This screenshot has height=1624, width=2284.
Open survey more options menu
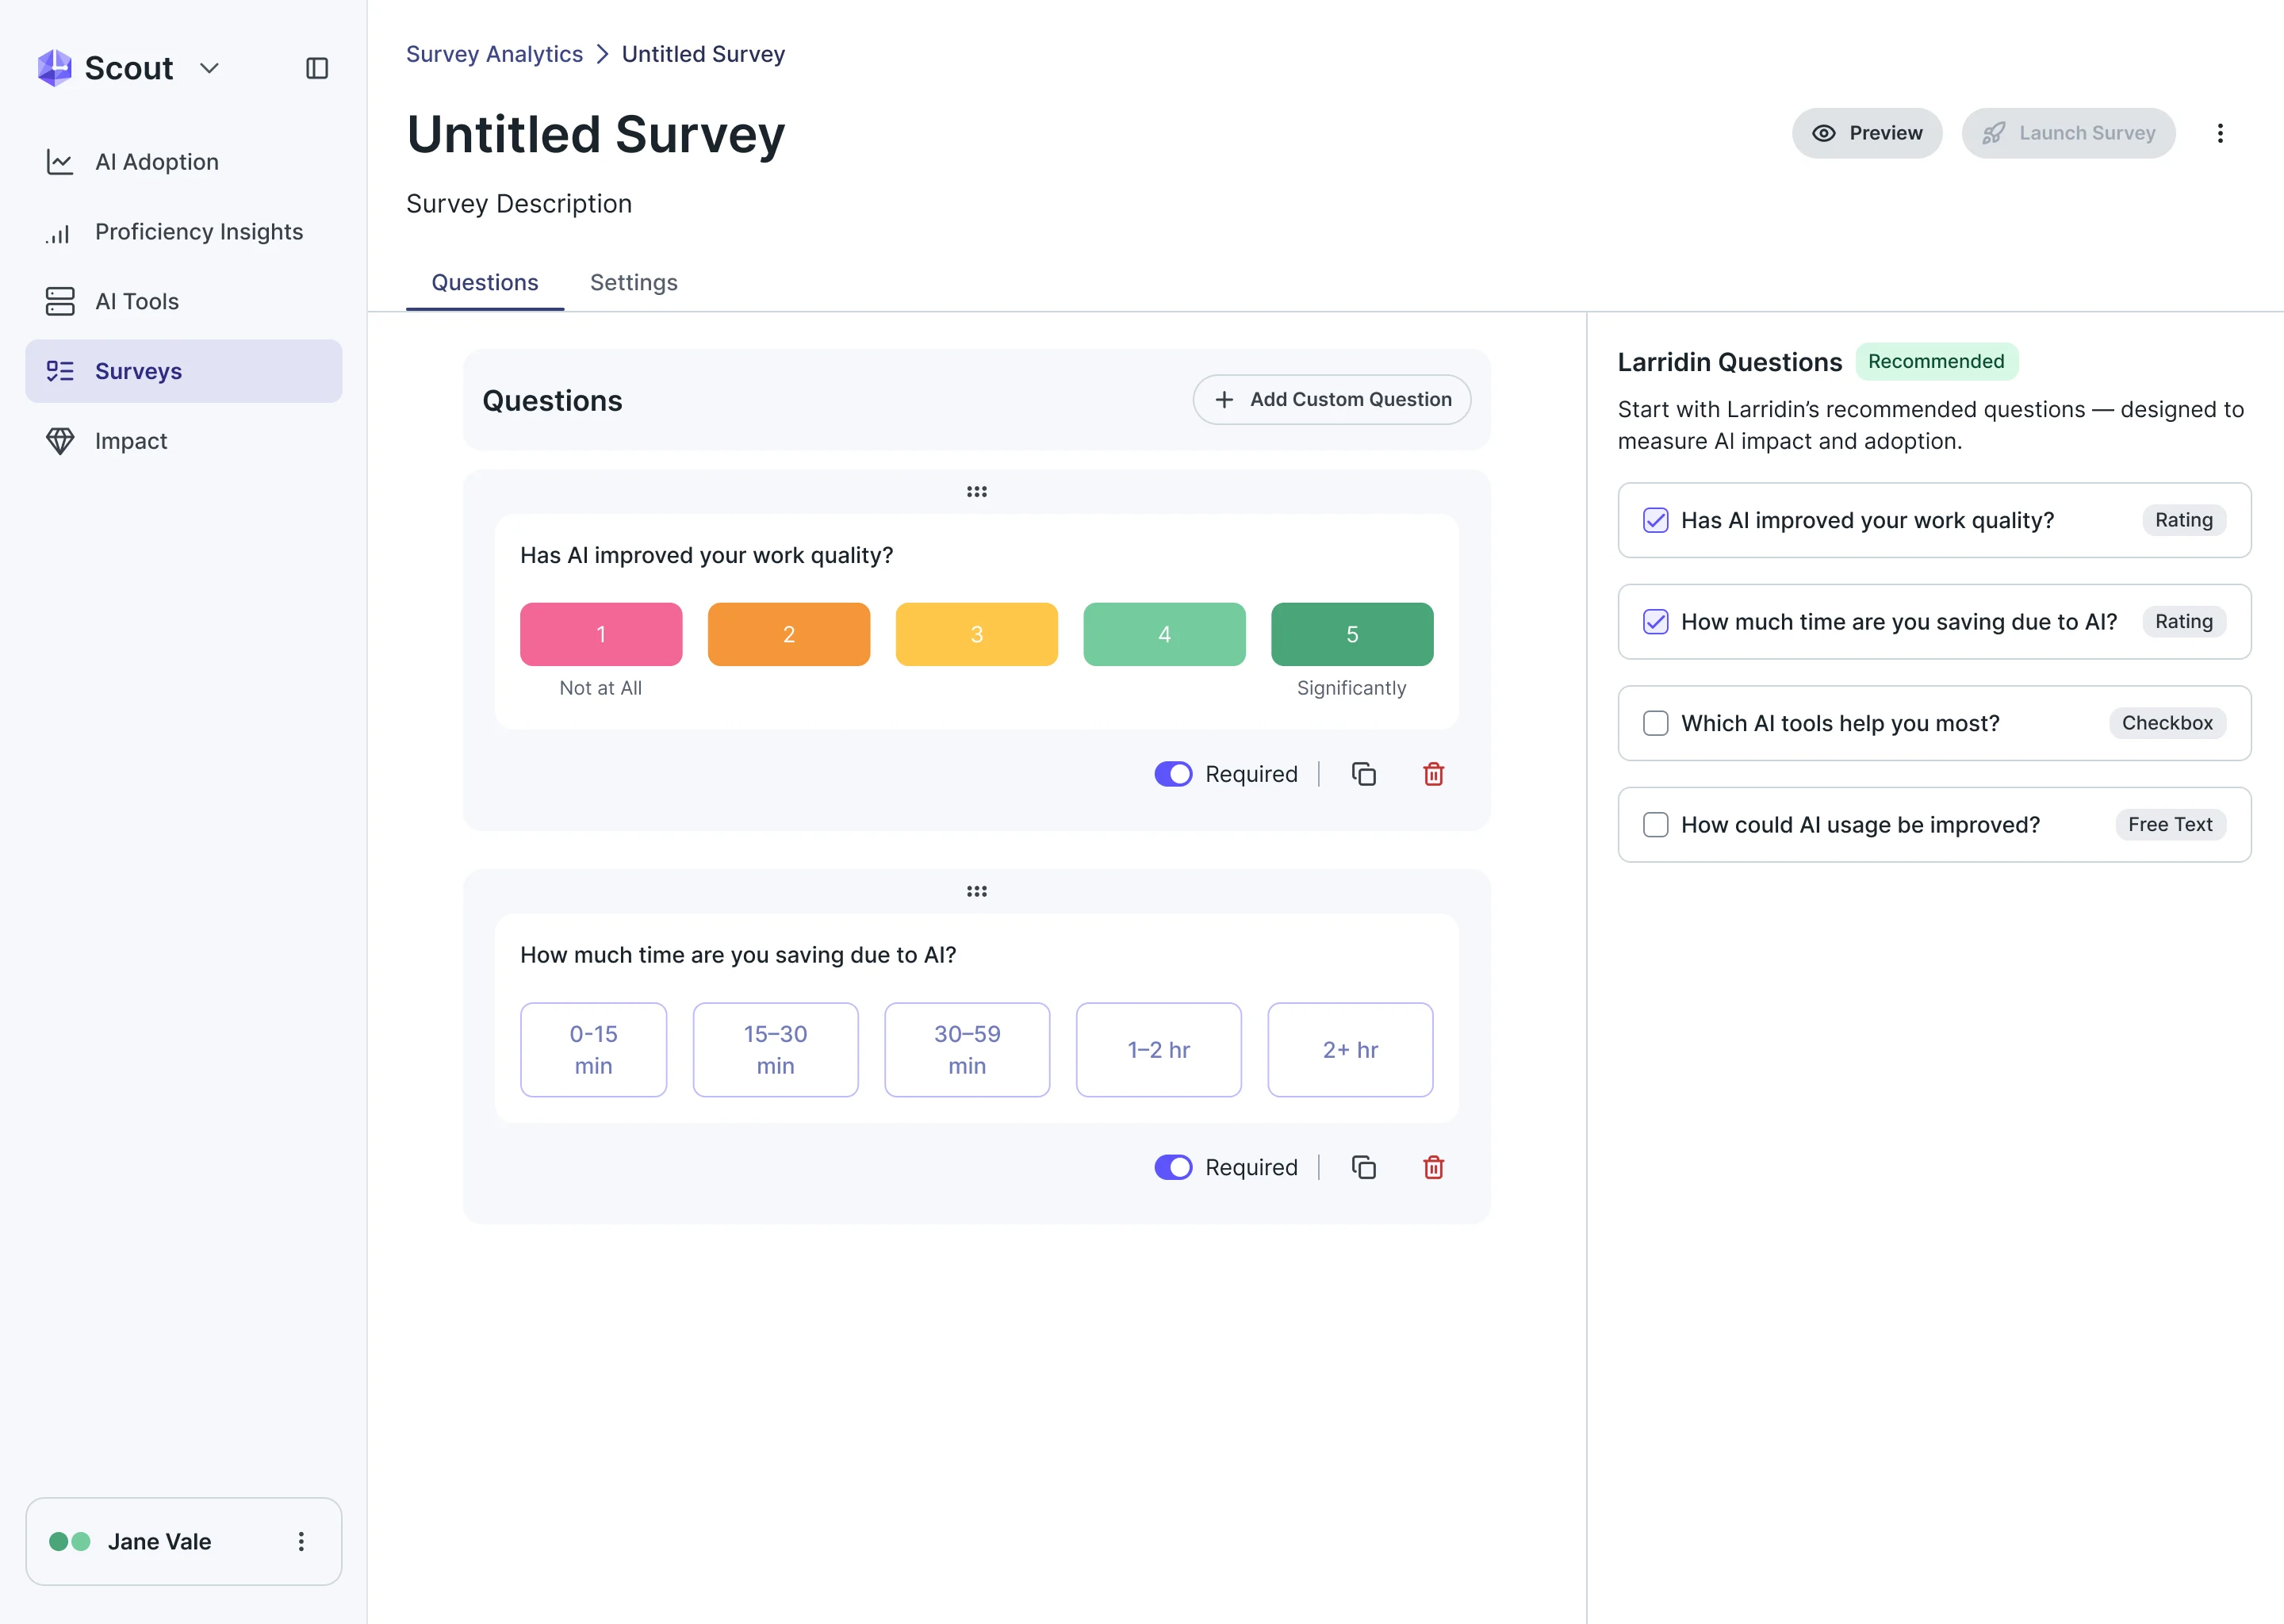[2220, 133]
